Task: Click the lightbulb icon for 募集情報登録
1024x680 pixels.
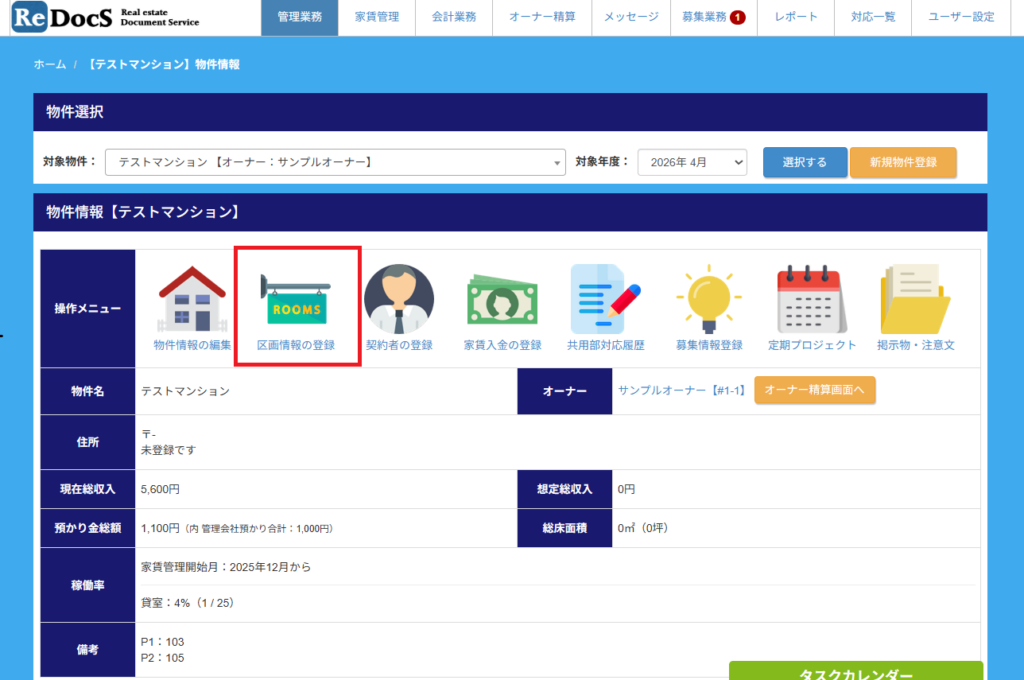Action: (709, 300)
